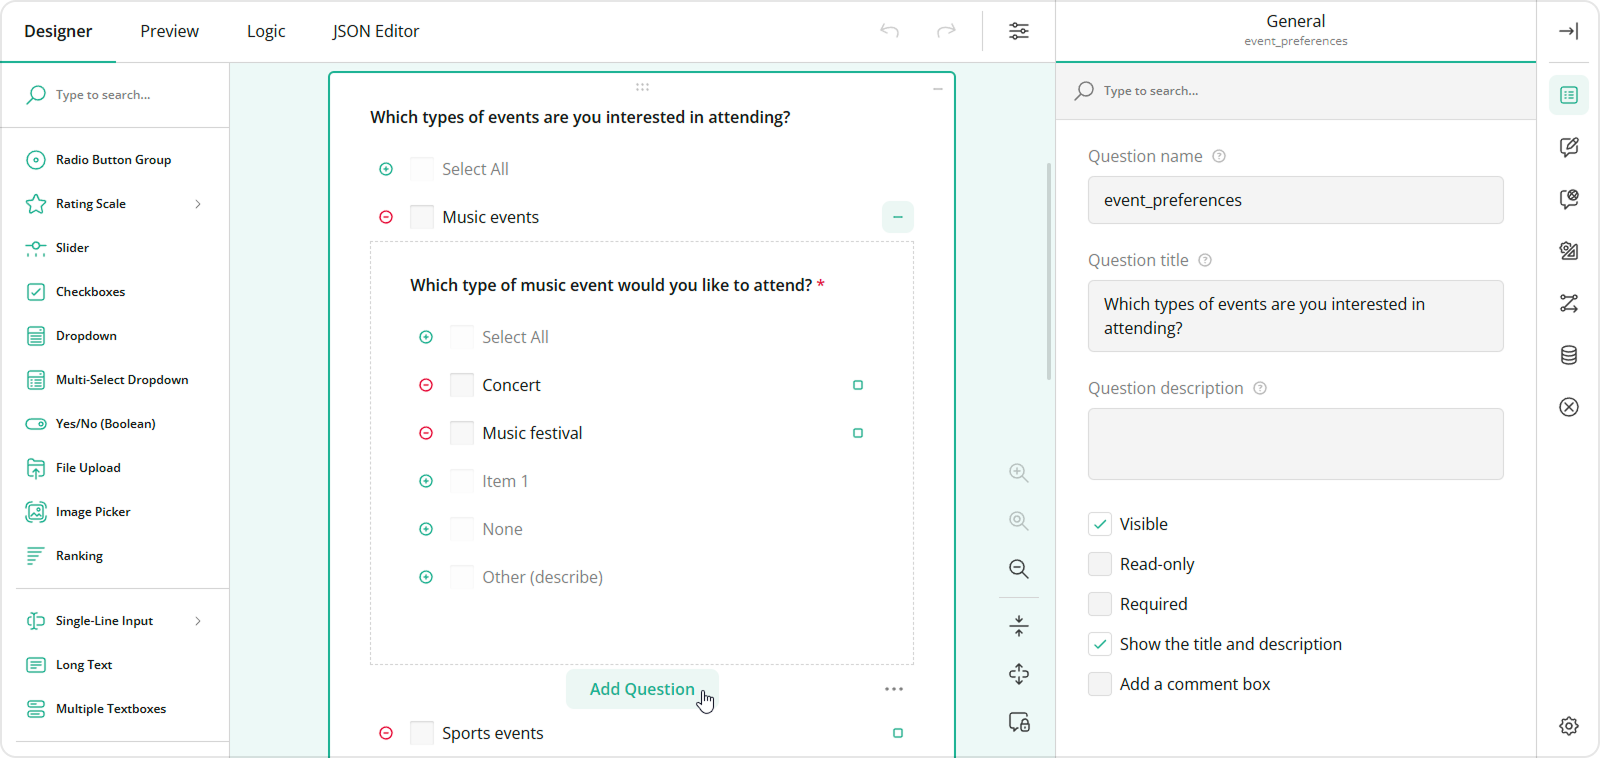Click the undo arrow icon
The width and height of the screenshot is (1600, 758).
tap(889, 31)
